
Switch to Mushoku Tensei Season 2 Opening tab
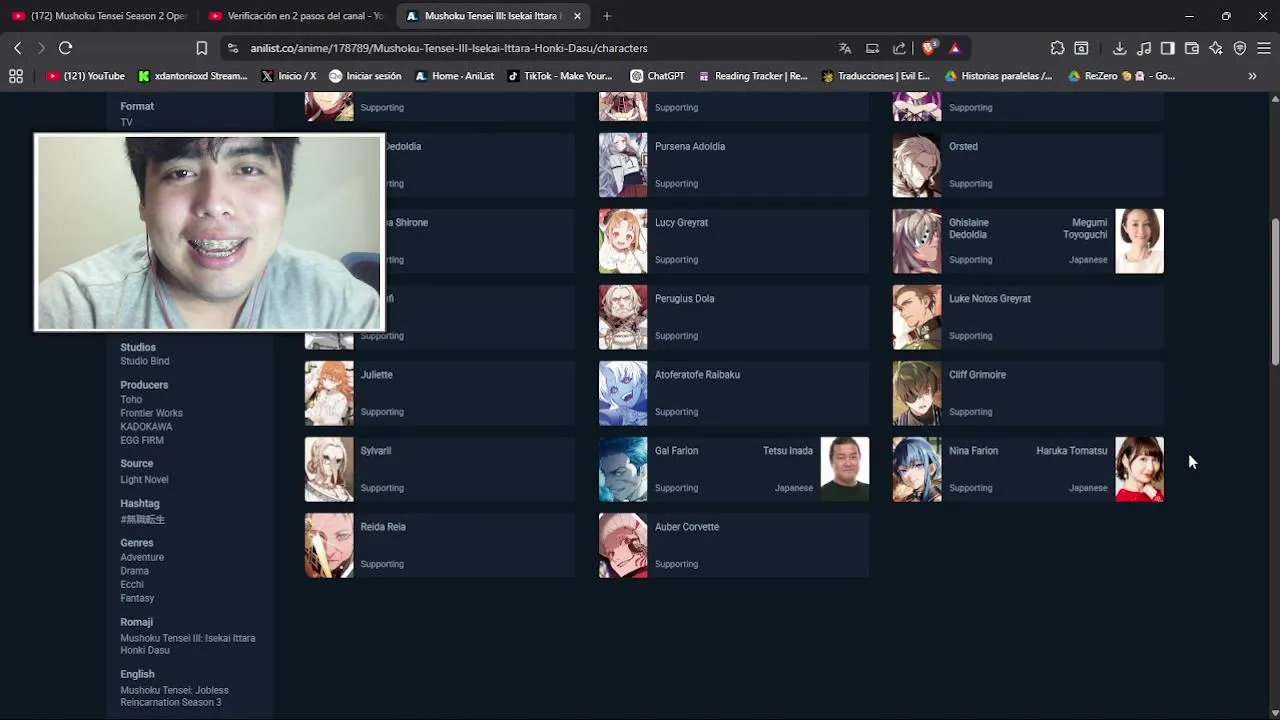[99, 16]
